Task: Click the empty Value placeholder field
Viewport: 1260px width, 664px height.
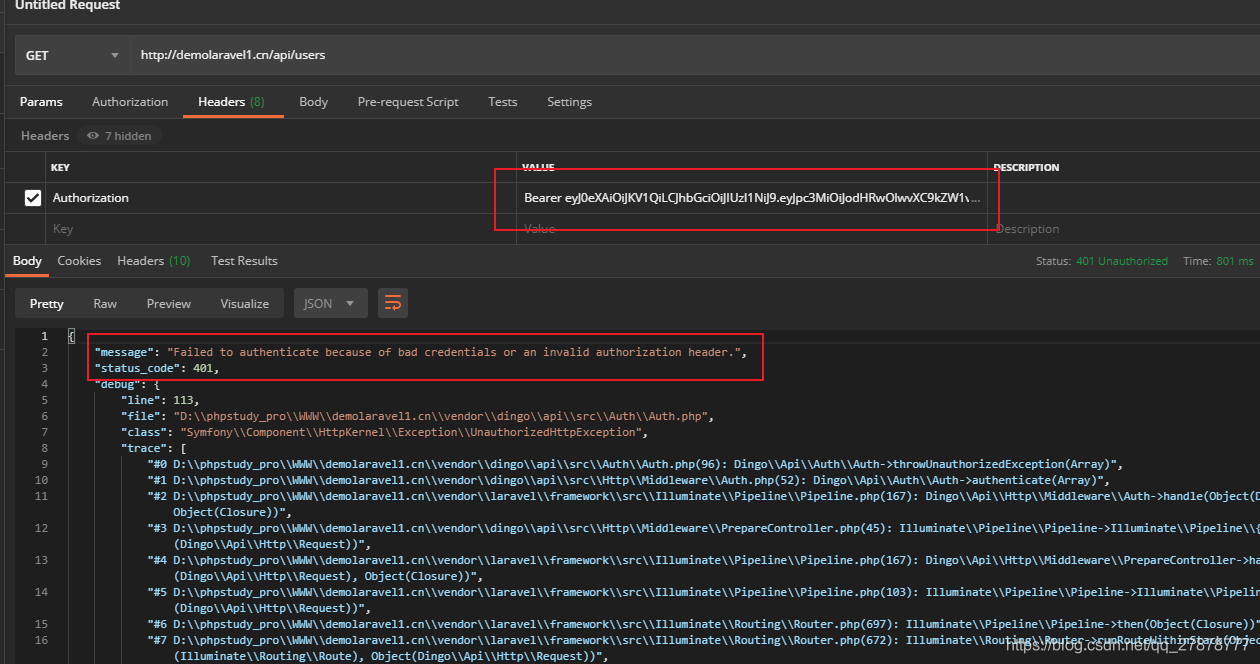Action: 752,229
